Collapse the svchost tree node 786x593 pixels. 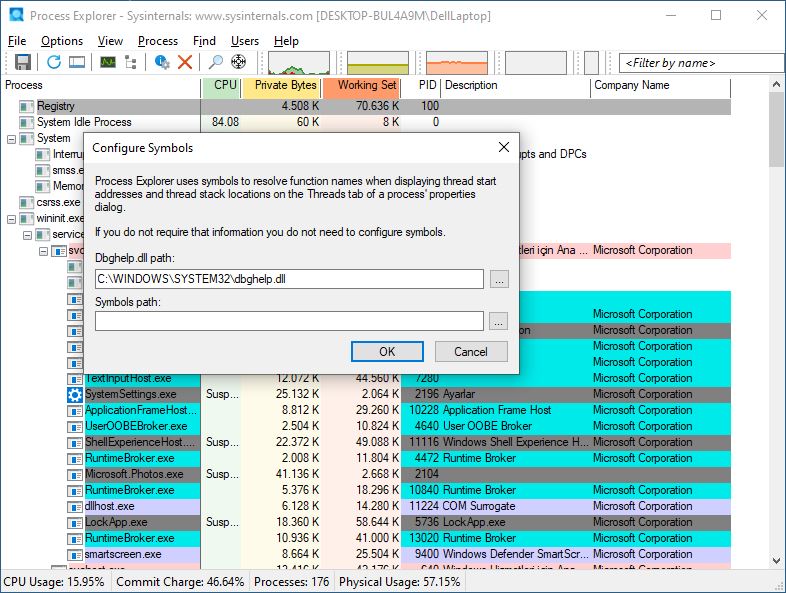pyautogui.click(x=43, y=251)
